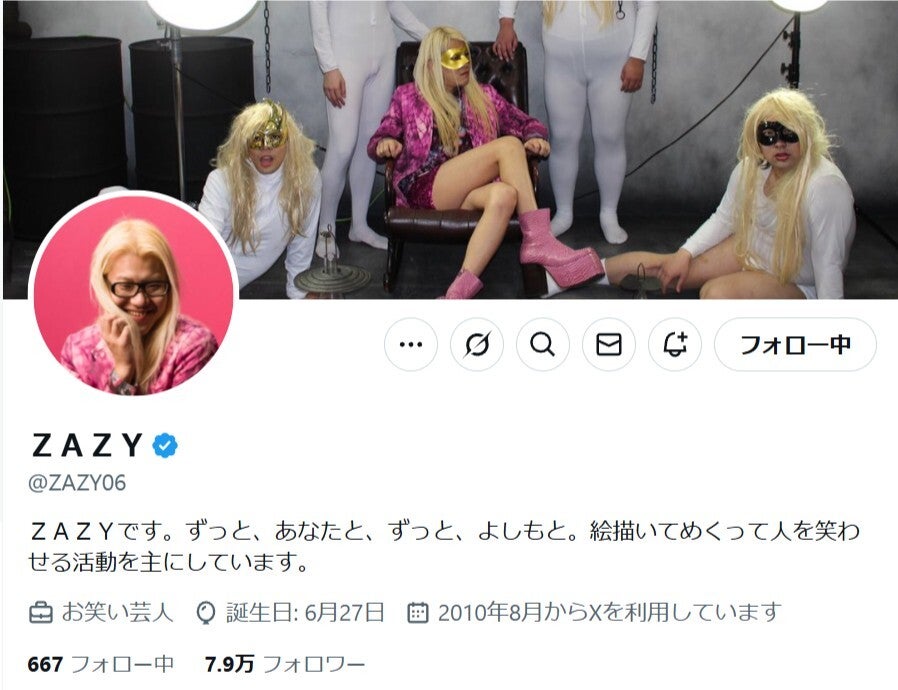Click the briefcase icon beside お笑い芸人

point(41,613)
